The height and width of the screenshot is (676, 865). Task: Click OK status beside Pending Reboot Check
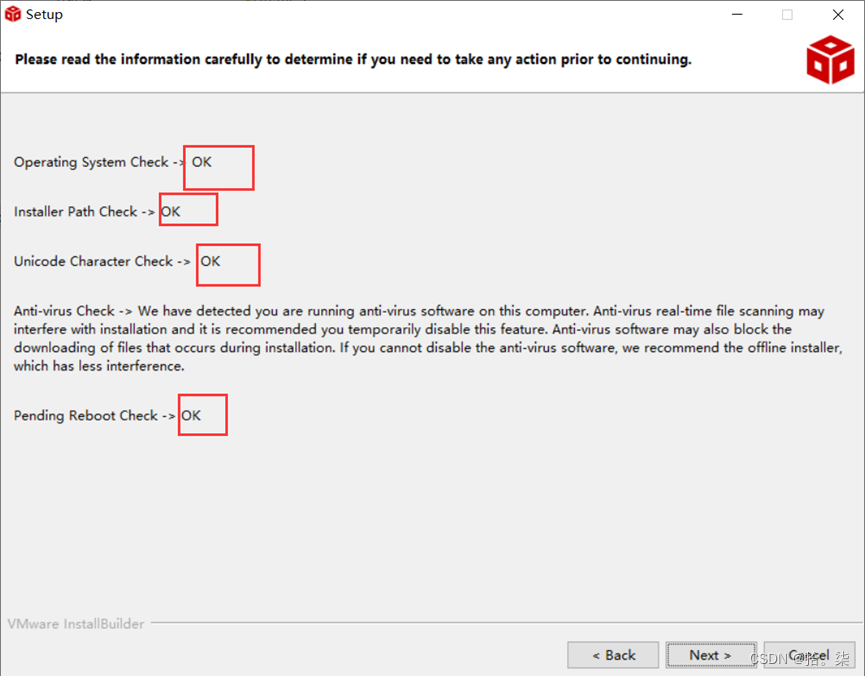coord(191,416)
